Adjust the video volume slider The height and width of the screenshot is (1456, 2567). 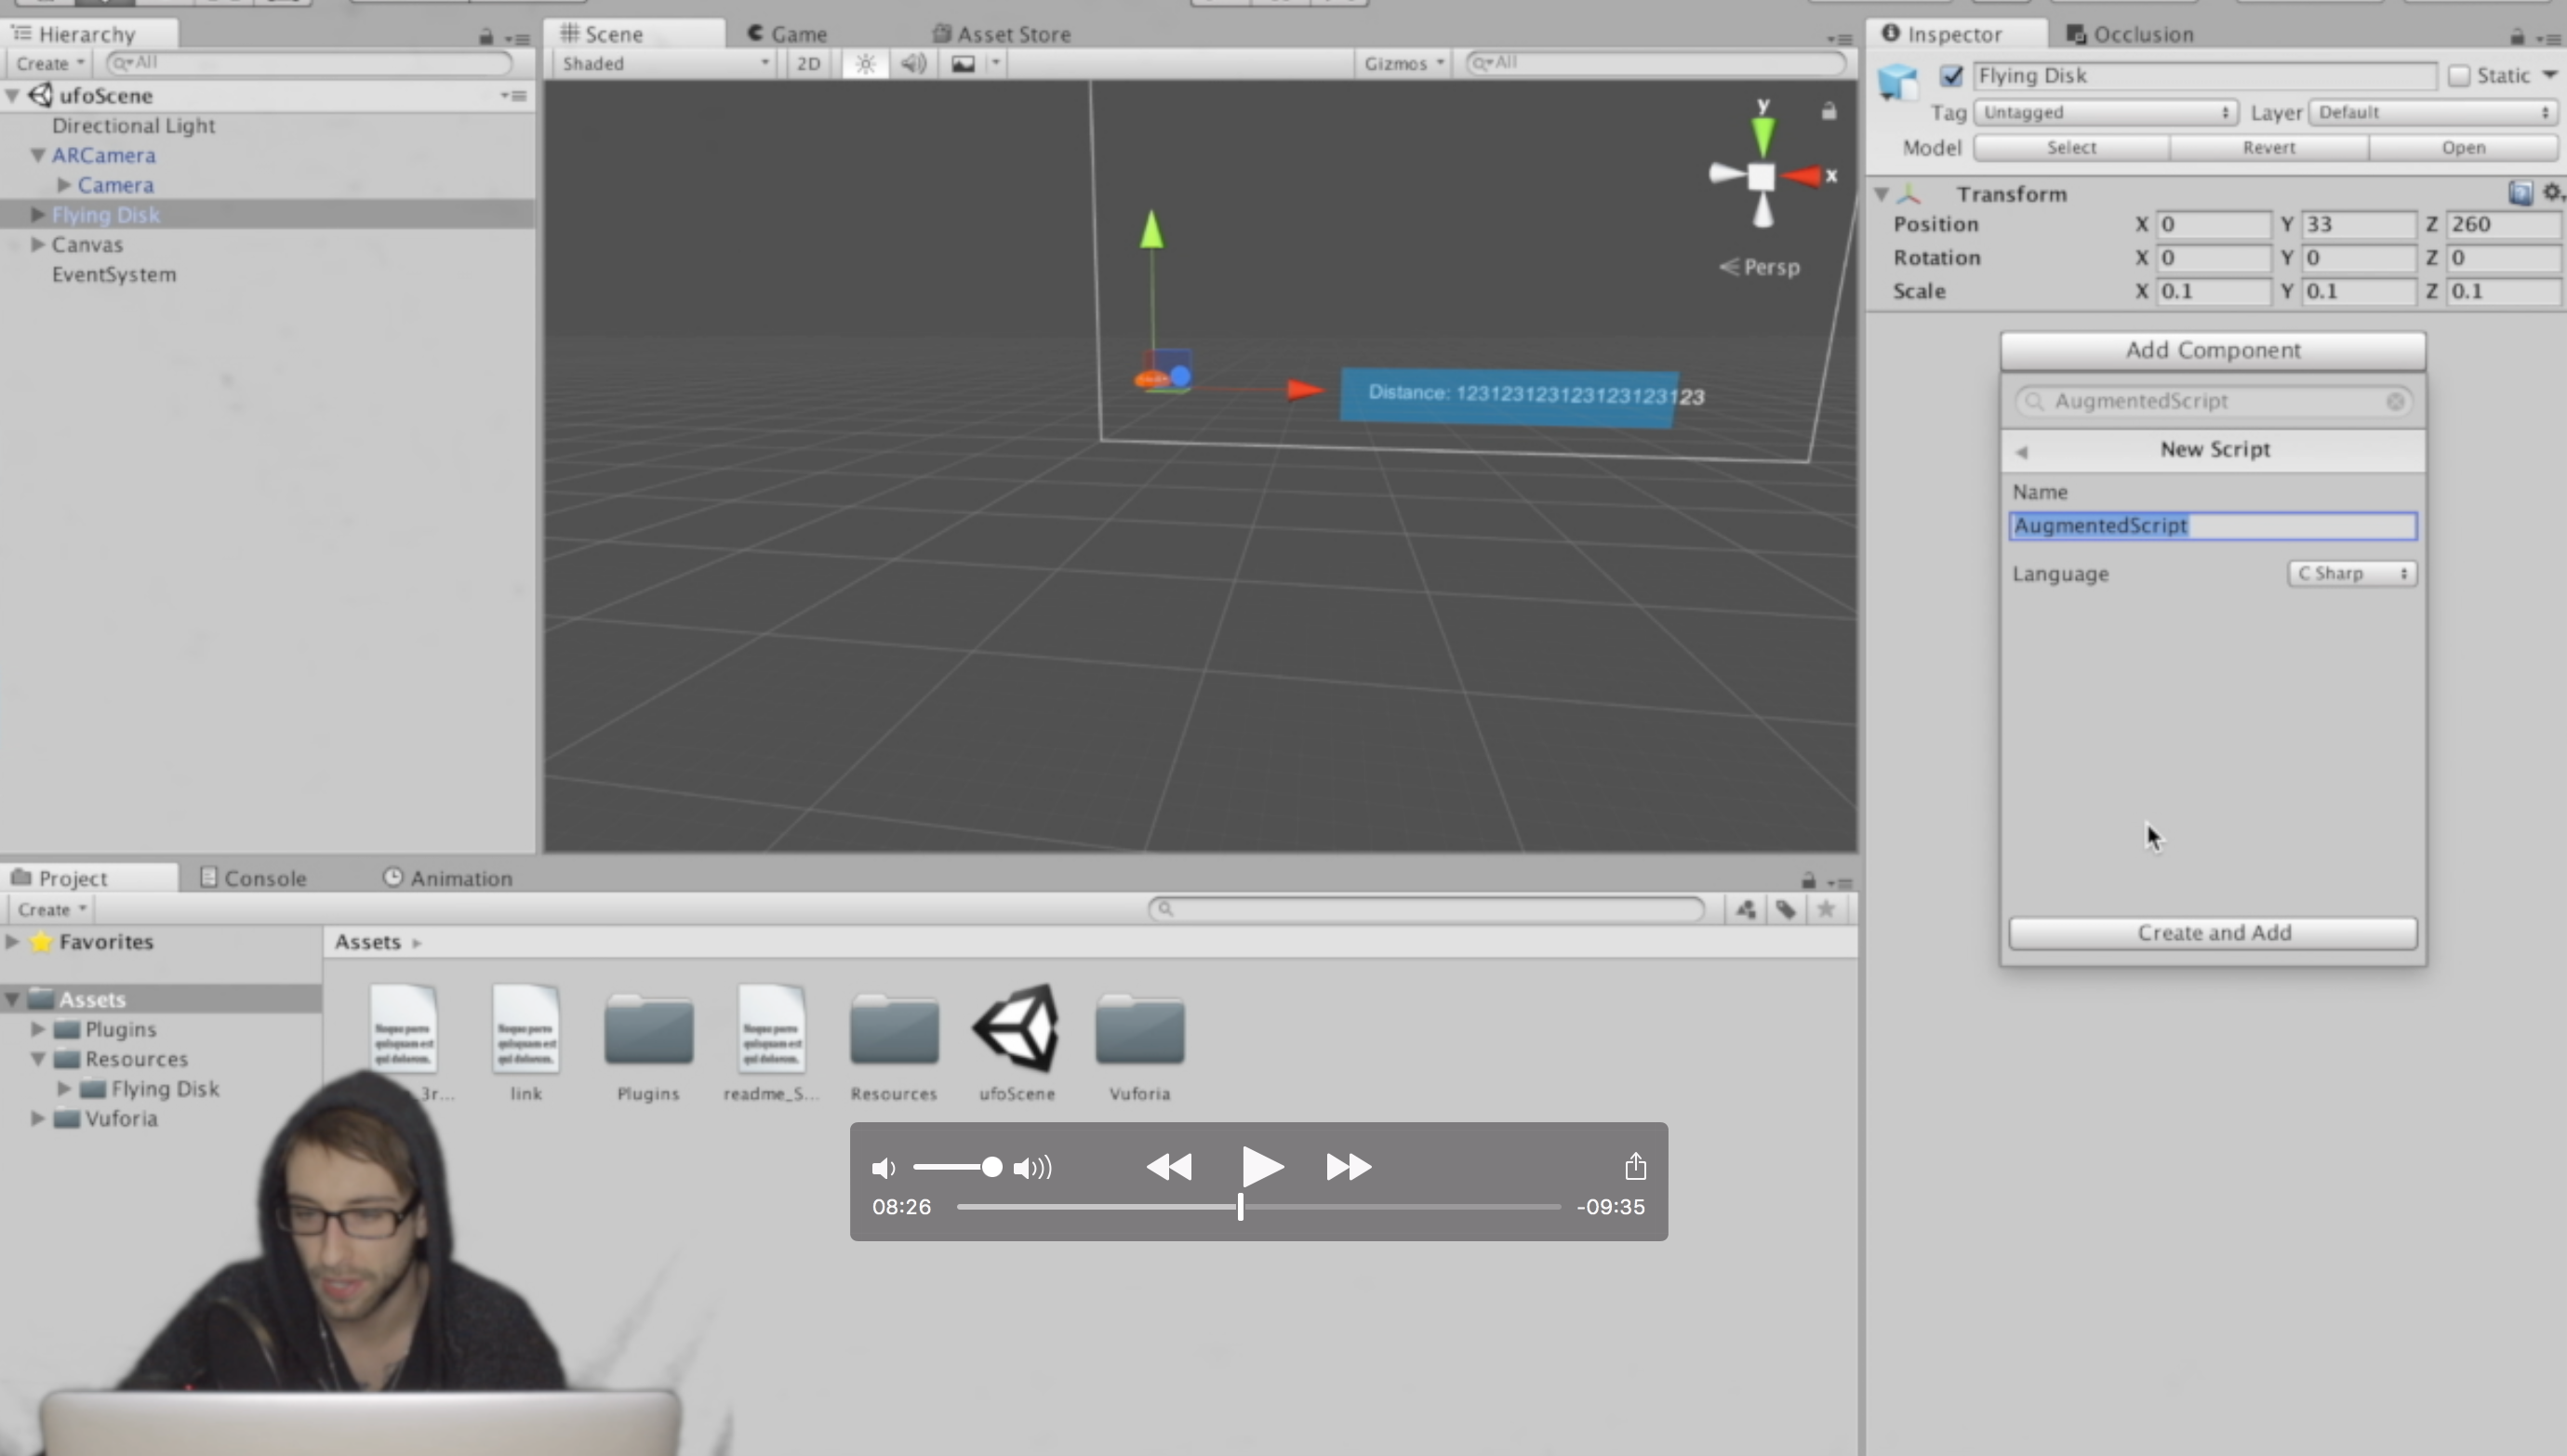pos(957,1167)
